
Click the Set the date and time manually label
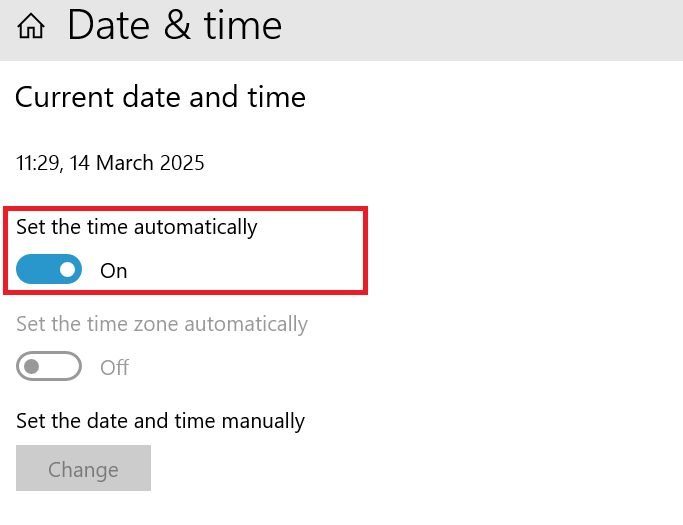(x=160, y=421)
